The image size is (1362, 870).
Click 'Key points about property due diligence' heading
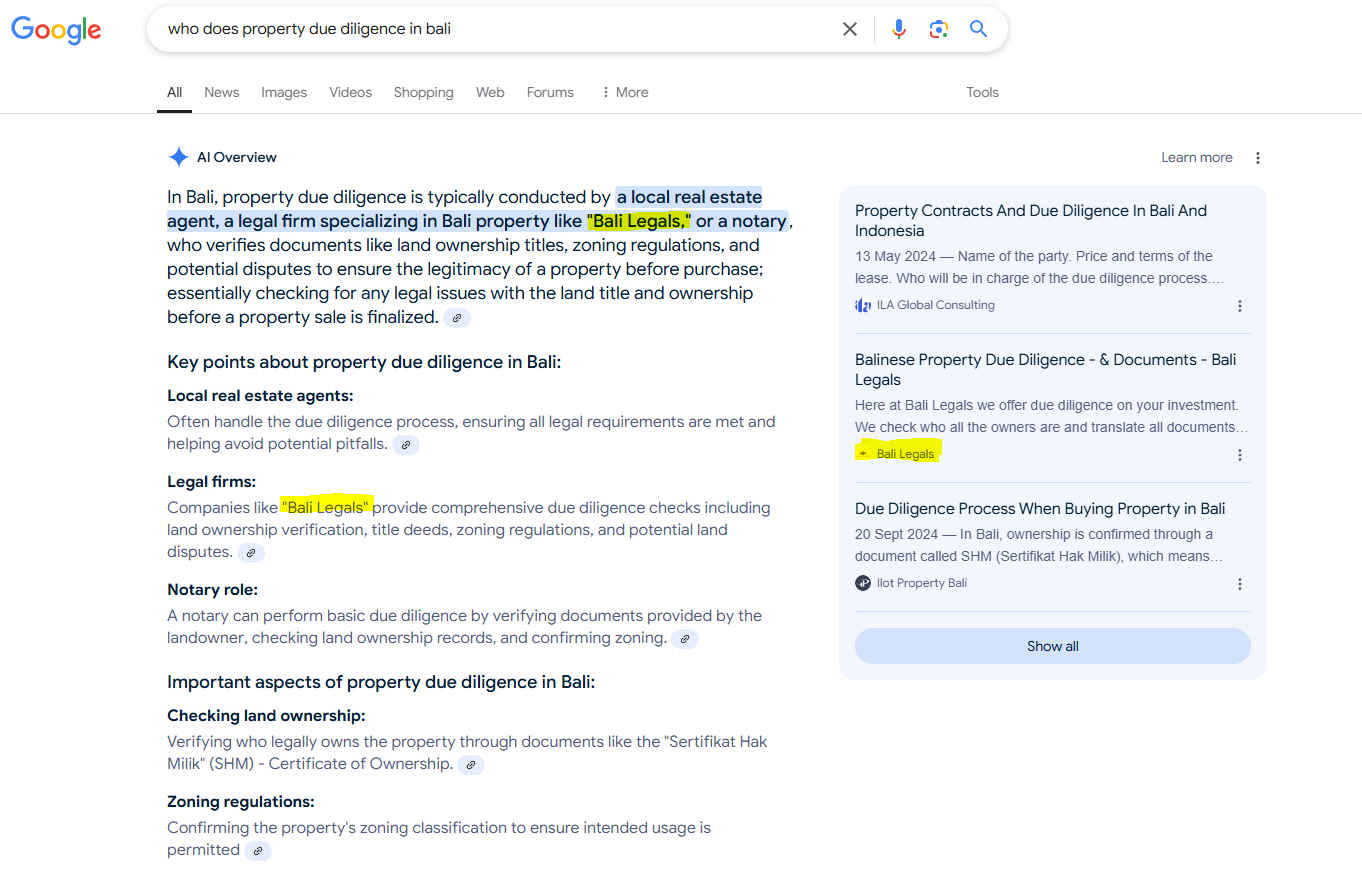364,362
